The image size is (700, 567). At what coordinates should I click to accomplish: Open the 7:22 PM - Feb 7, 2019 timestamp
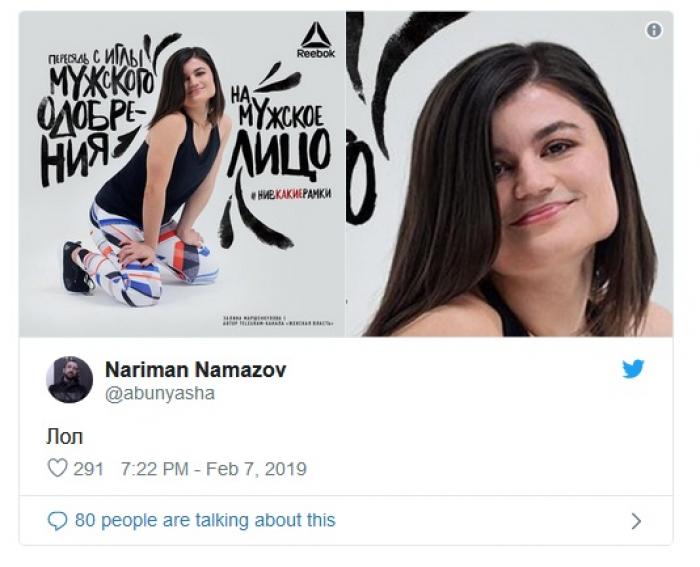(214, 469)
